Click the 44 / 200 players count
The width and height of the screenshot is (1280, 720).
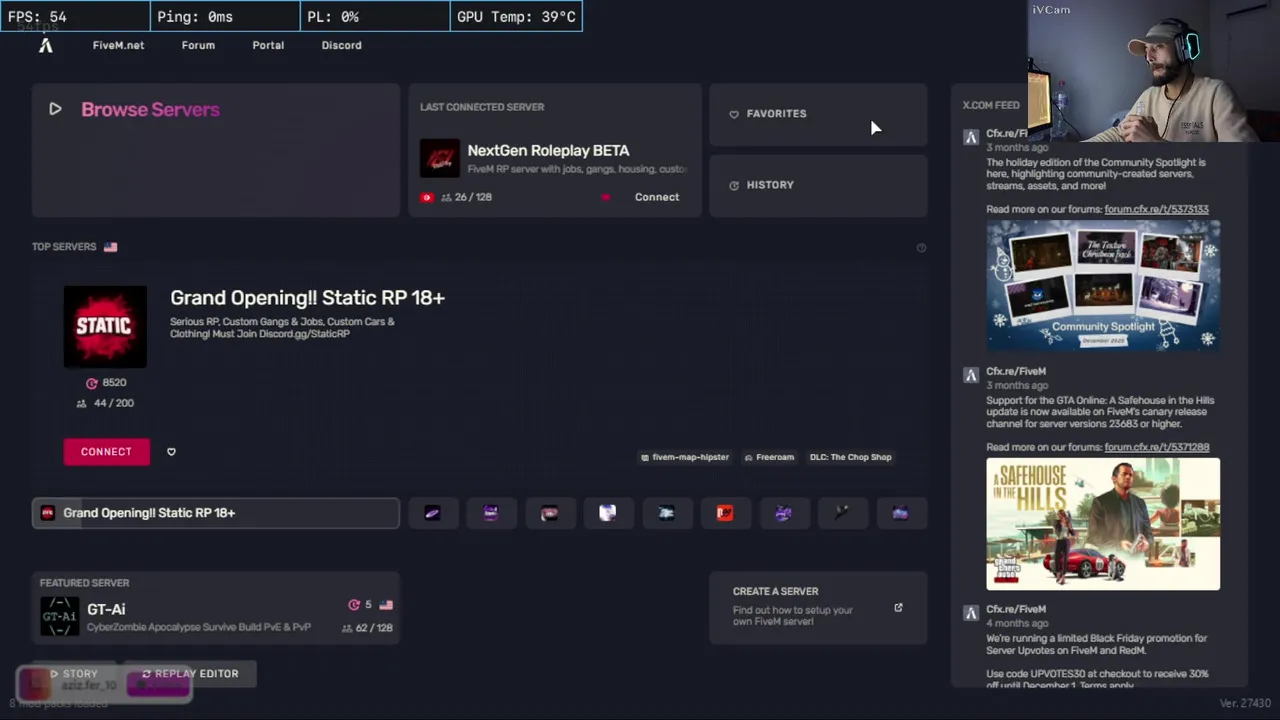[105, 403]
